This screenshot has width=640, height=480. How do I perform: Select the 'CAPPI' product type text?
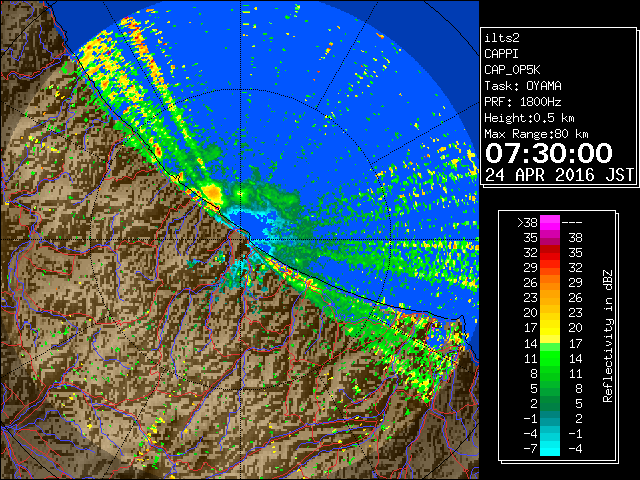pyautogui.click(x=501, y=54)
